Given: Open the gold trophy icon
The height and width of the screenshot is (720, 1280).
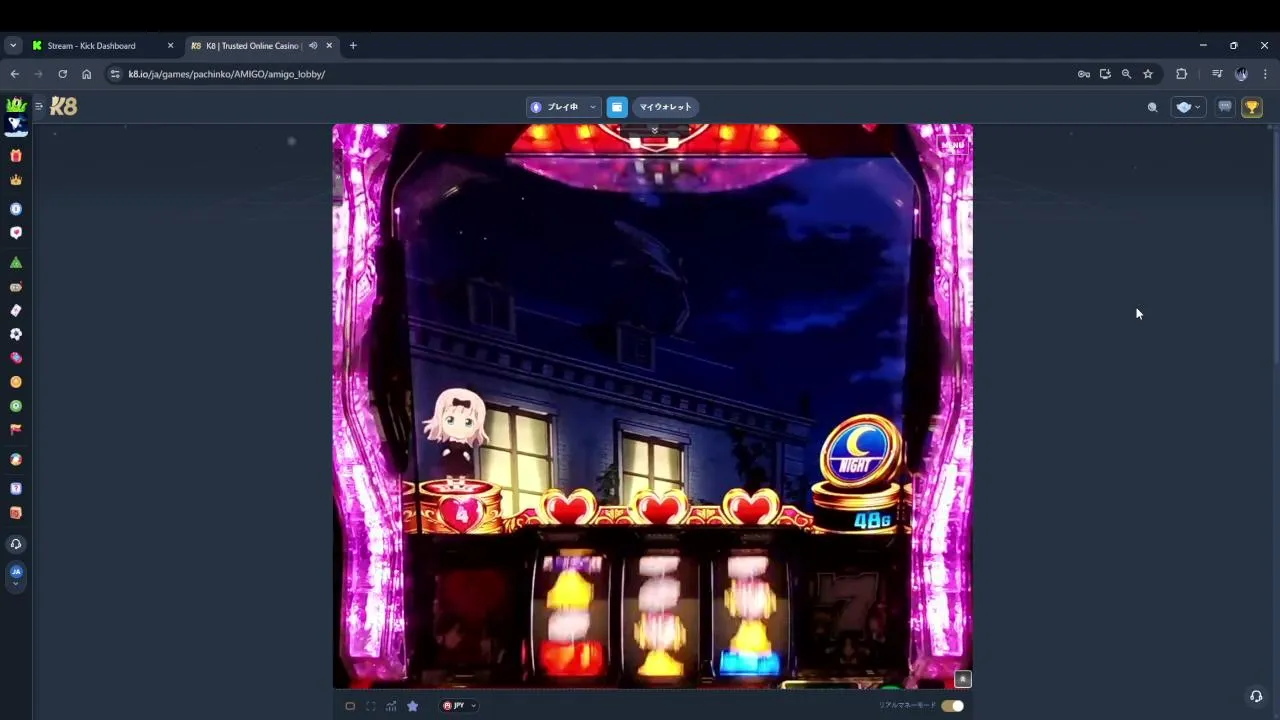Looking at the screenshot, I should [x=1252, y=107].
